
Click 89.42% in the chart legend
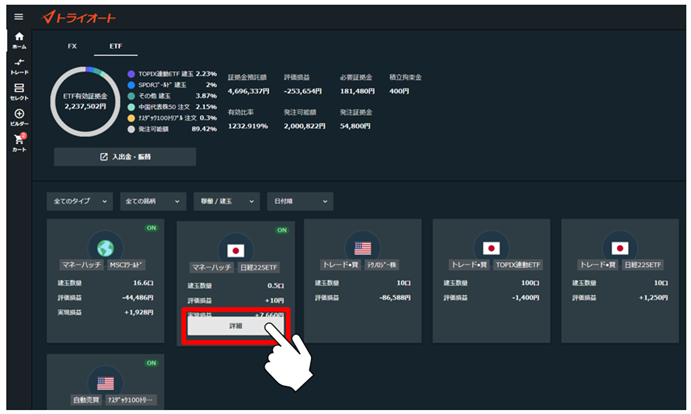[204, 129]
